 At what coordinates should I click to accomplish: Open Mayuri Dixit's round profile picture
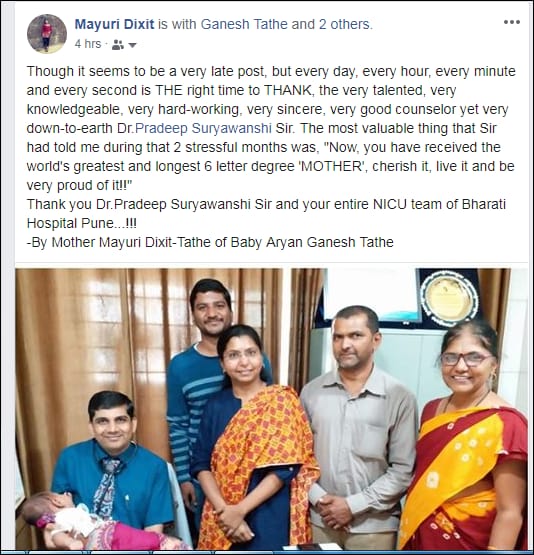[46, 34]
